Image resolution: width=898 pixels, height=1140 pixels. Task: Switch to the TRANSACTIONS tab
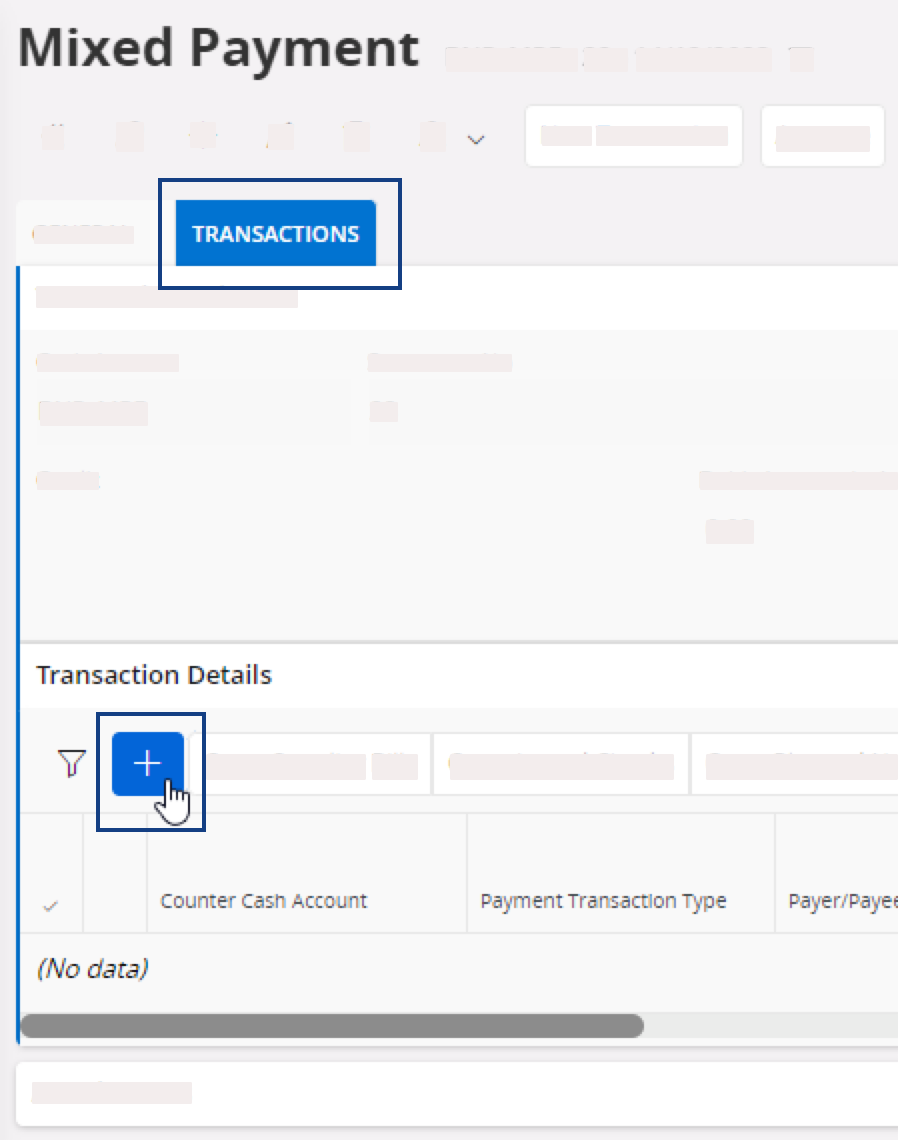[275, 234]
